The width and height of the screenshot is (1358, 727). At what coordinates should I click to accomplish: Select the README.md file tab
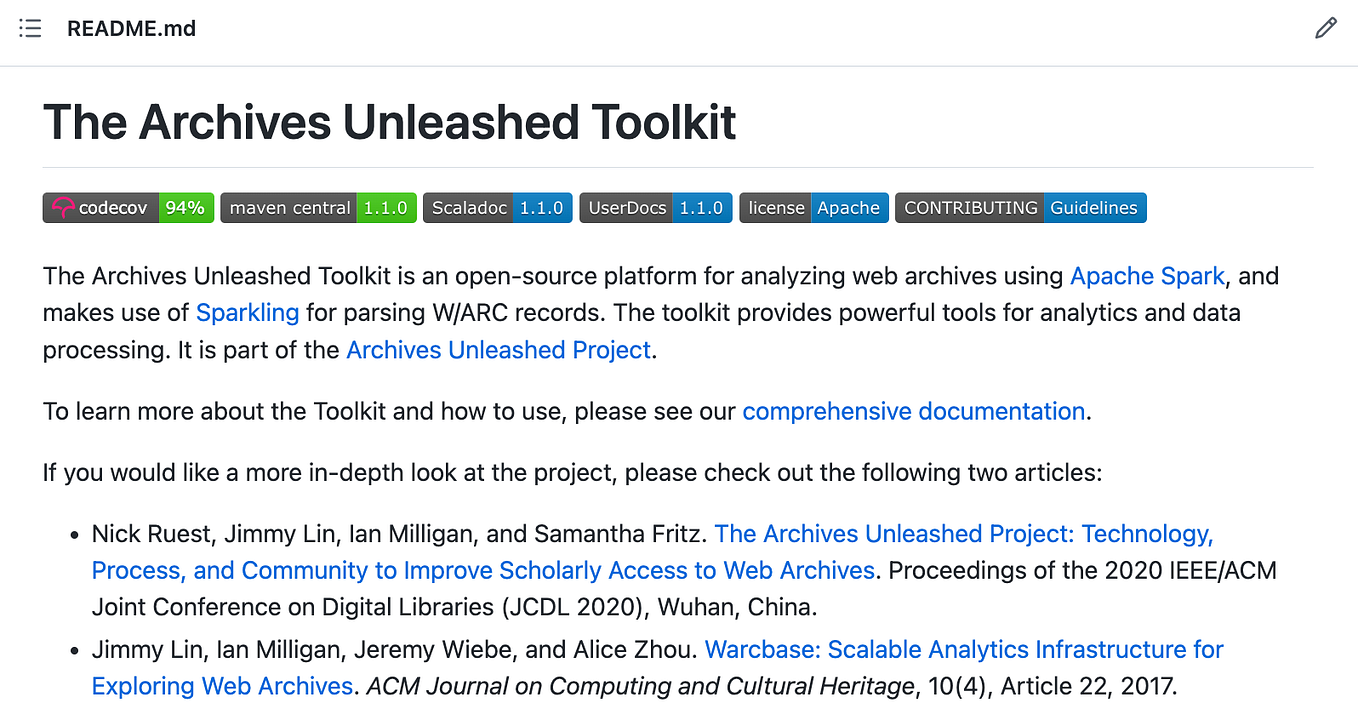(131, 28)
